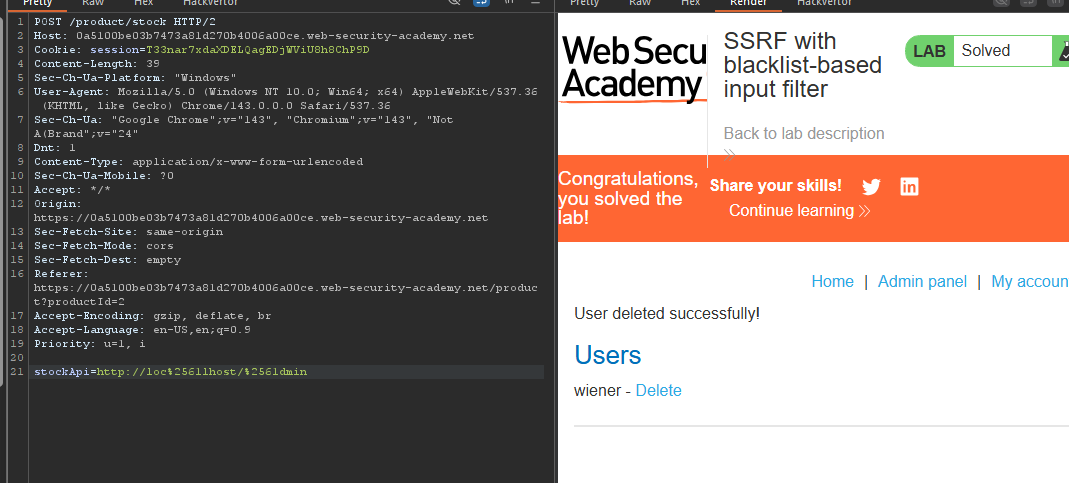
Task: Click the 'Congratulations, you solved the lab!' message
Action: pyautogui.click(x=628, y=199)
